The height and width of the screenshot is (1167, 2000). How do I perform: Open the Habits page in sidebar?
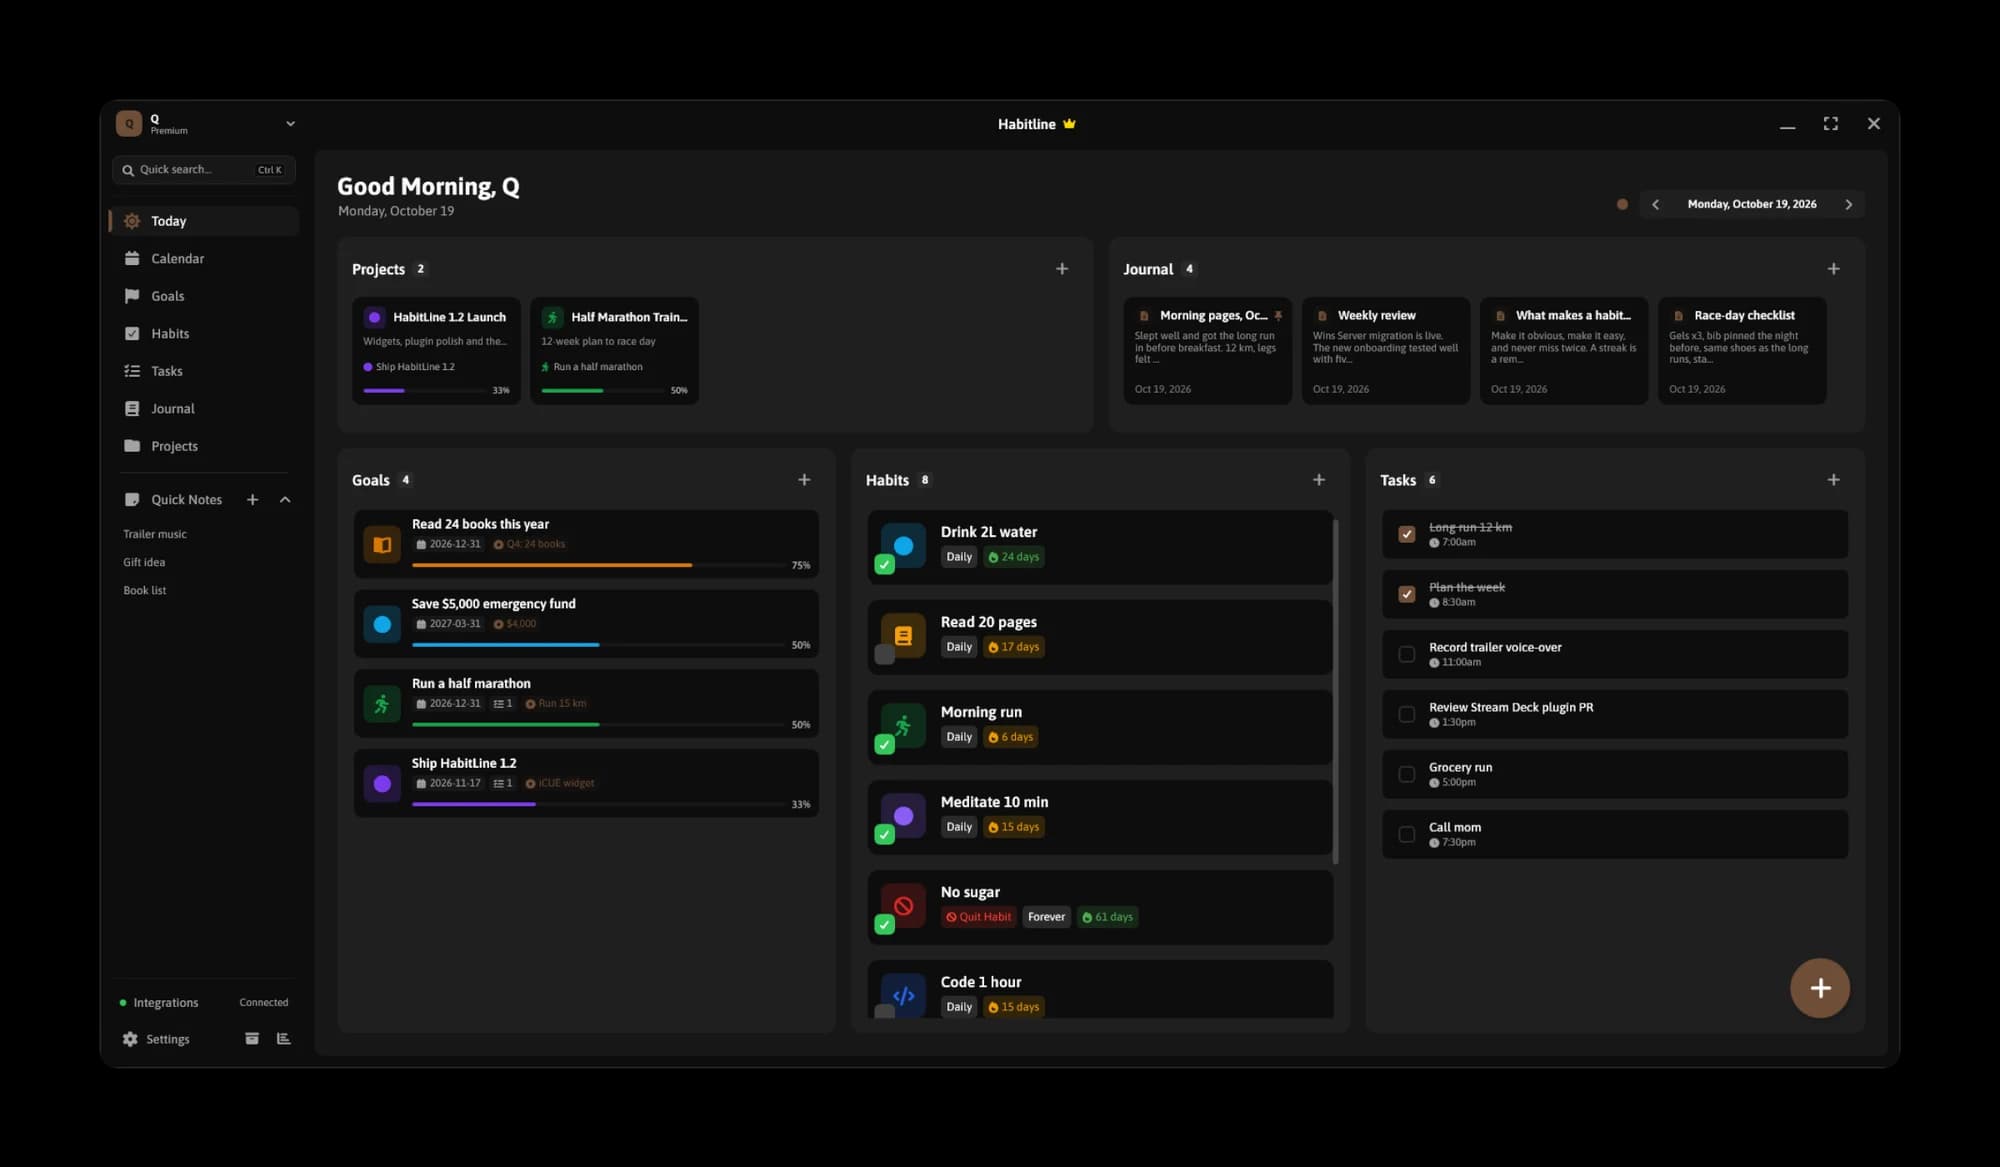pyautogui.click(x=204, y=333)
